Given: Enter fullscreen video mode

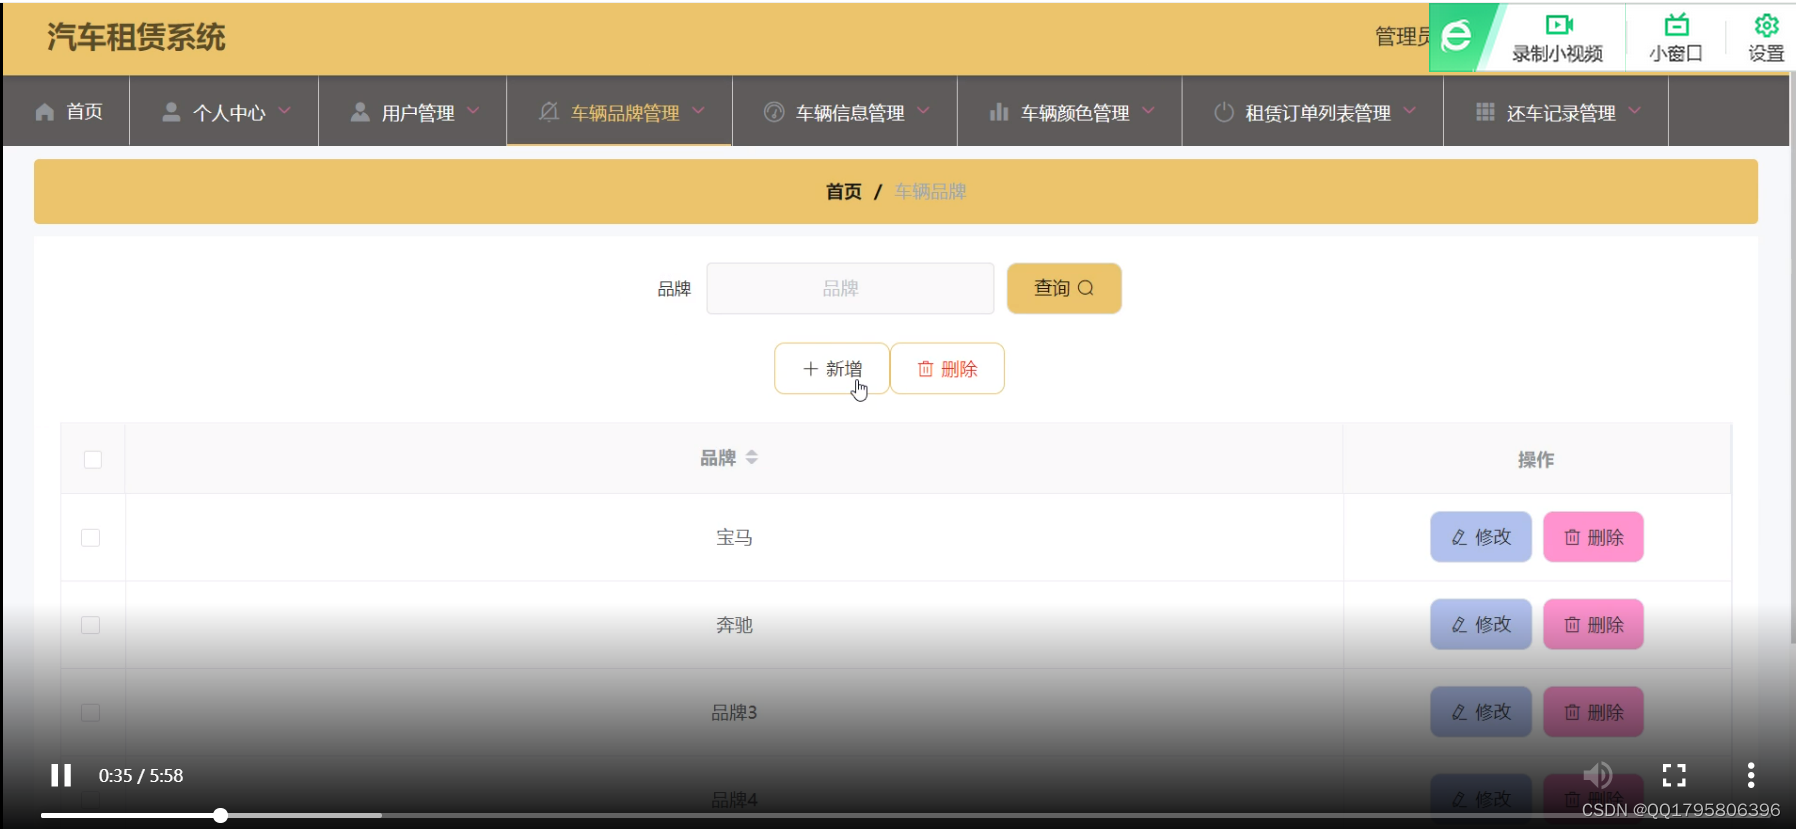Looking at the screenshot, I should click(1674, 775).
